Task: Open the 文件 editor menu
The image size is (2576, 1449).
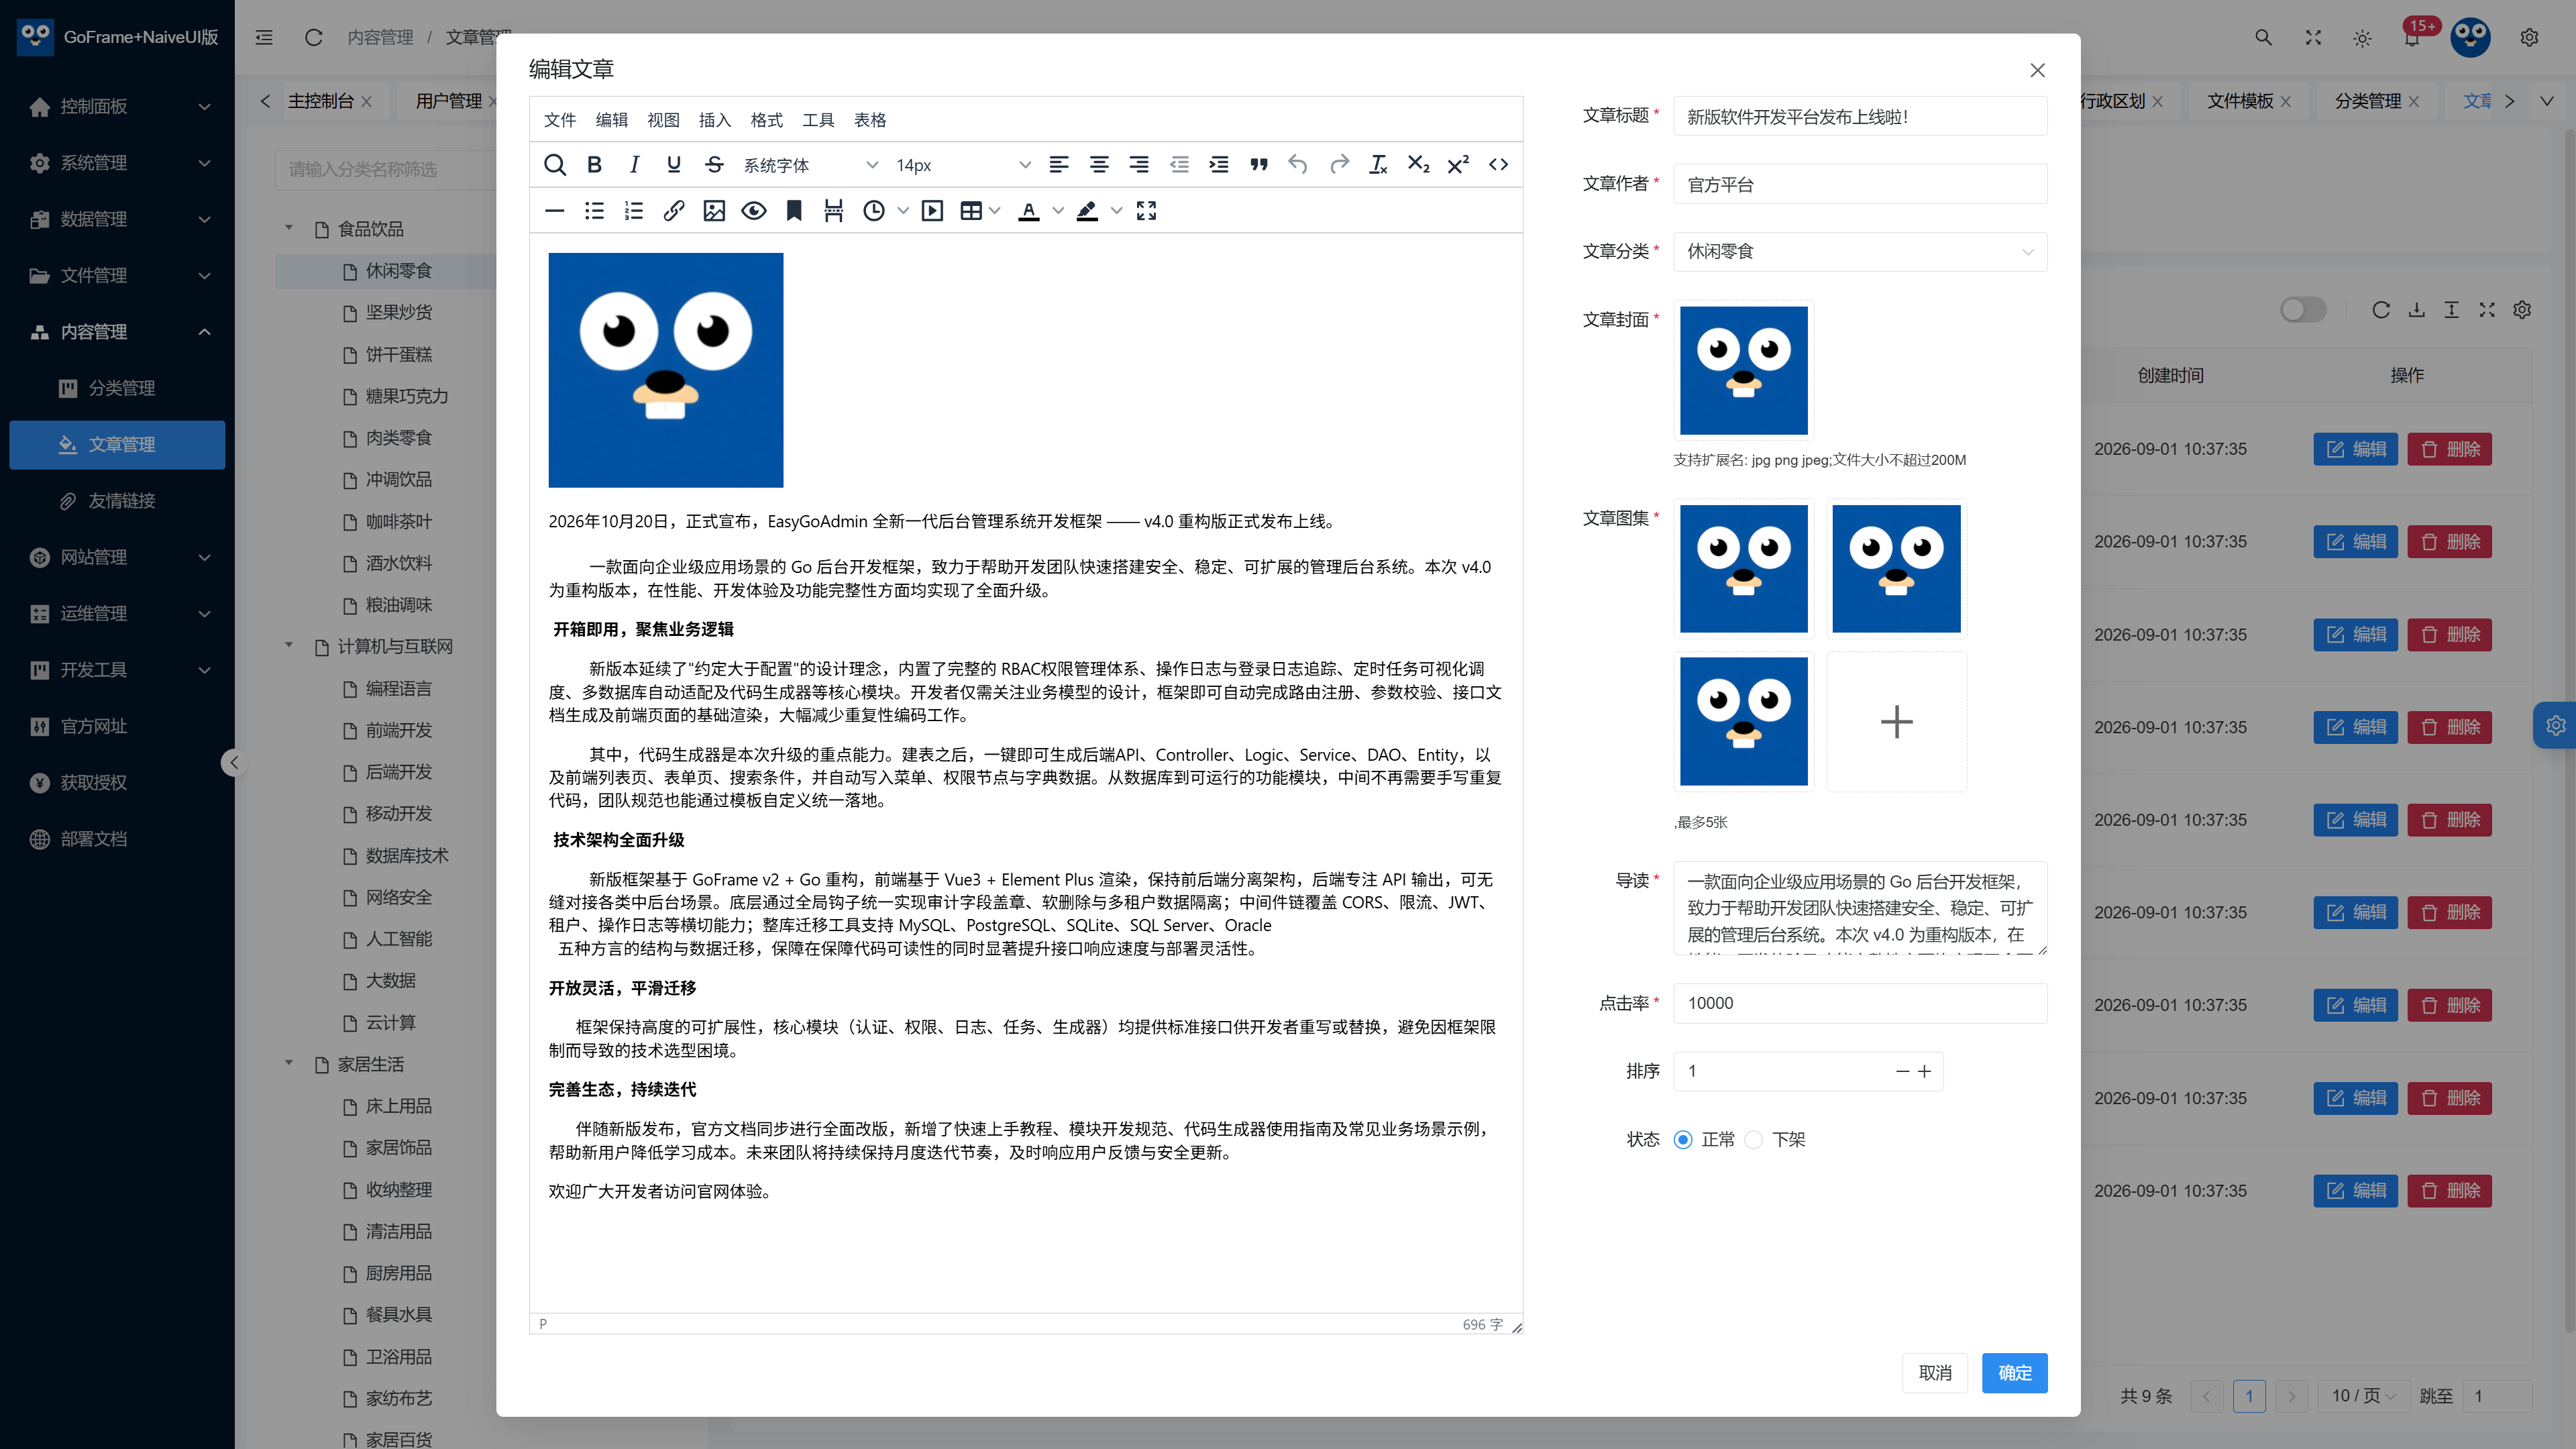Action: pyautogui.click(x=560, y=120)
